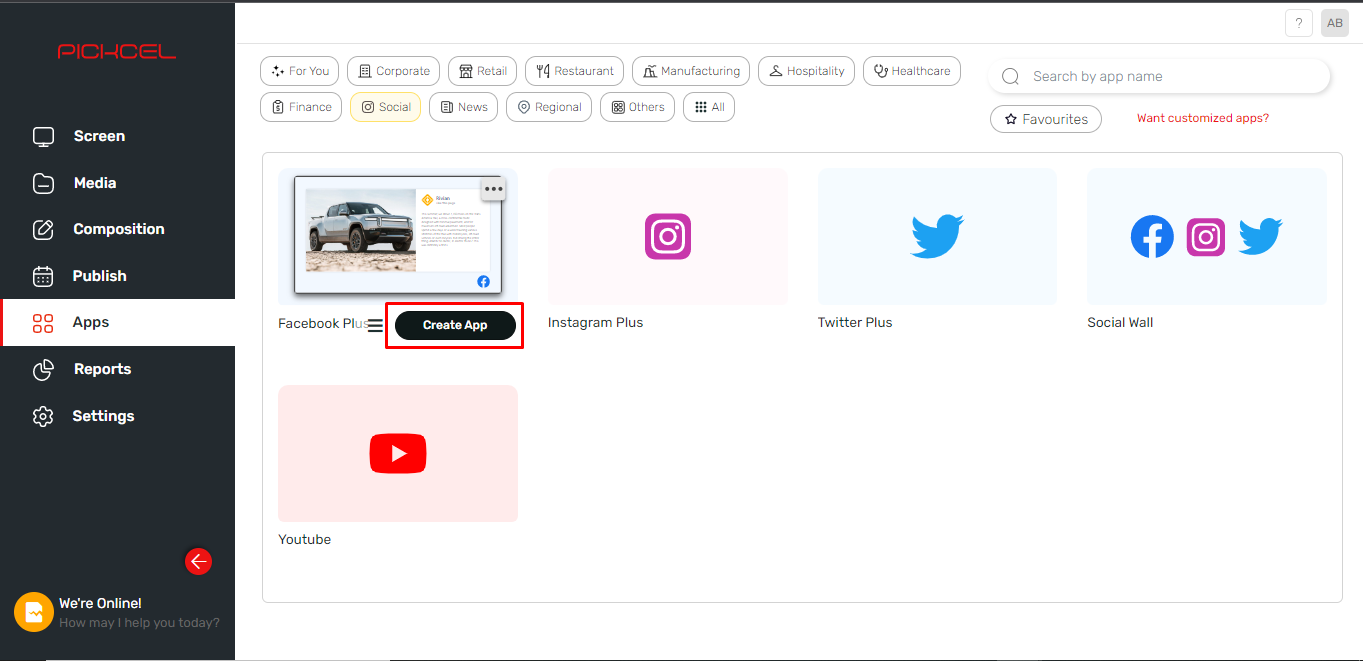
Task: Select the Social category filter
Action: 386,107
